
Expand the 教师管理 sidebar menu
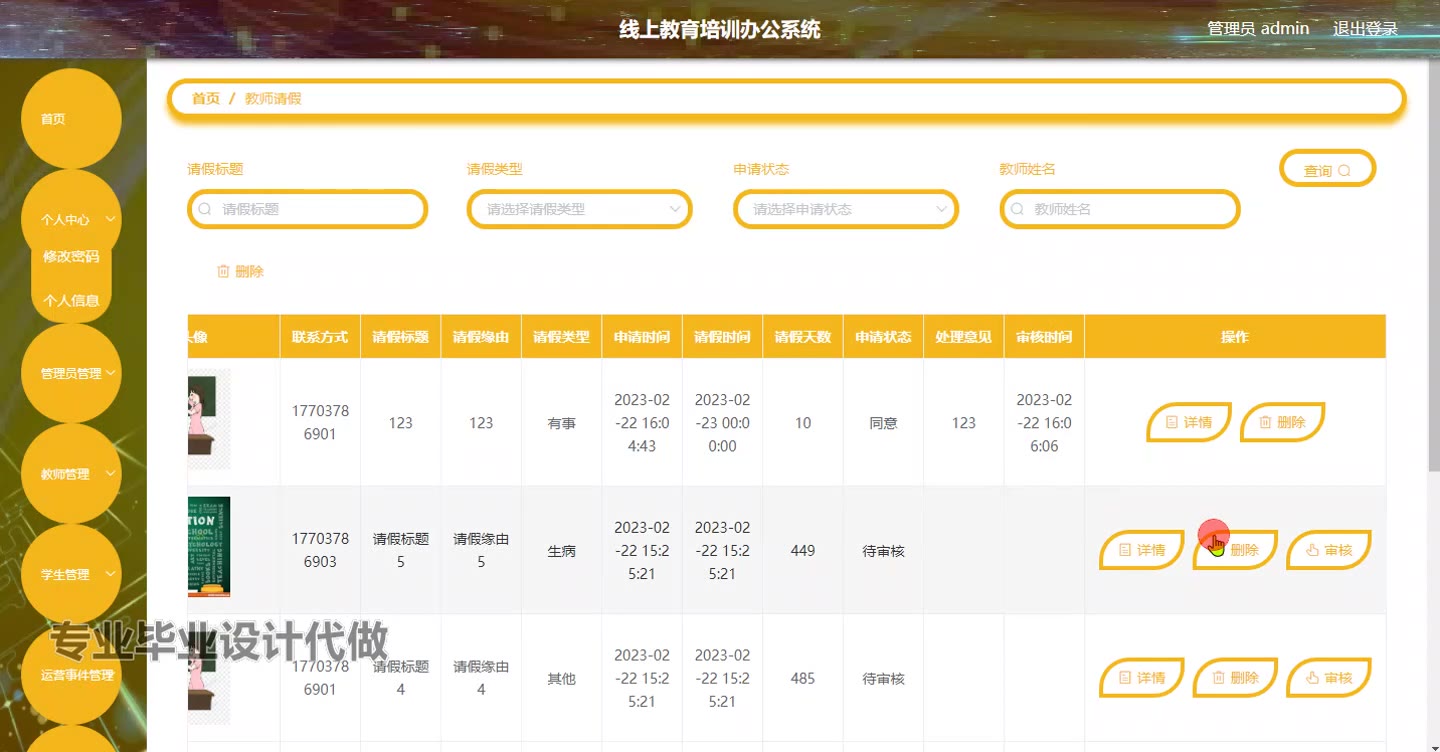71,474
